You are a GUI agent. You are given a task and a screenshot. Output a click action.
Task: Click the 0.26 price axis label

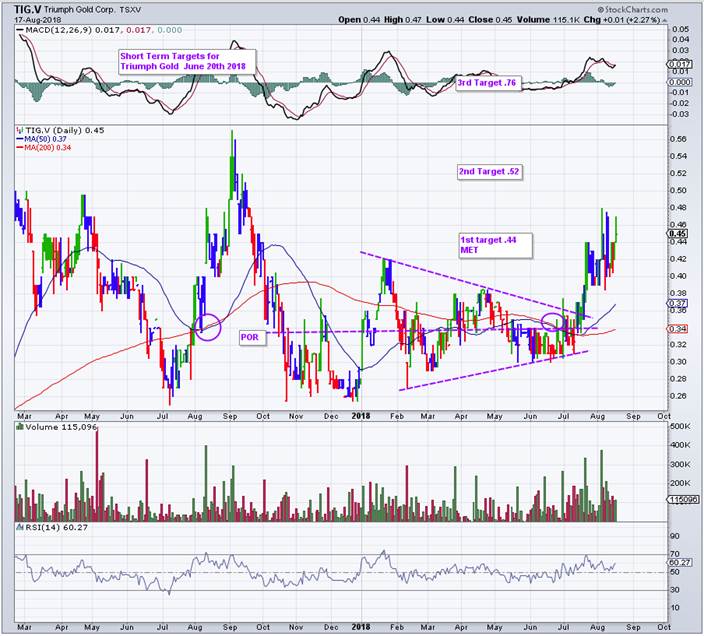point(679,396)
